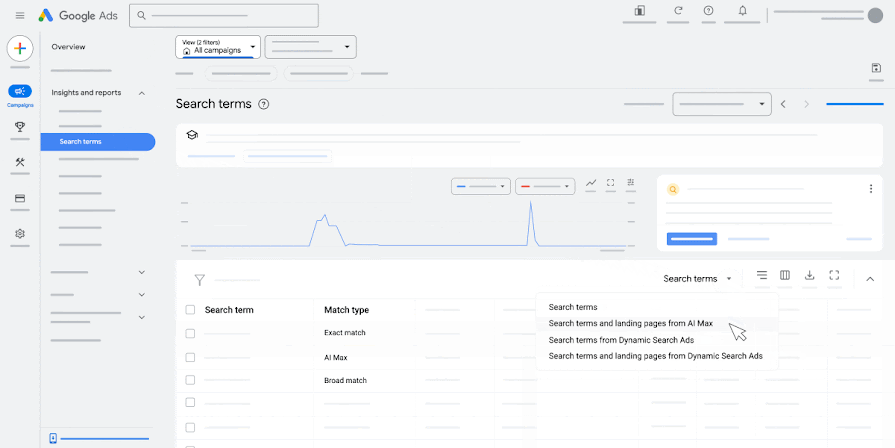The width and height of the screenshot is (895, 448).
Task: Click the refresh icon in header
Action: (x=678, y=10)
